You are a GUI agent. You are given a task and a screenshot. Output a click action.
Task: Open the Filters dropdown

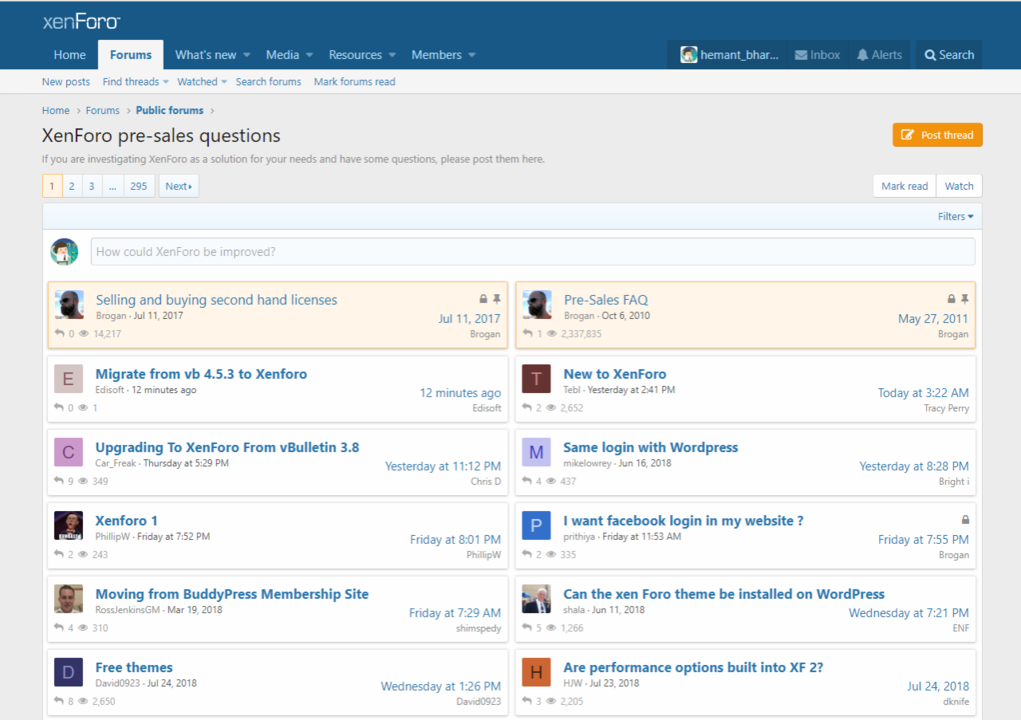tap(955, 216)
